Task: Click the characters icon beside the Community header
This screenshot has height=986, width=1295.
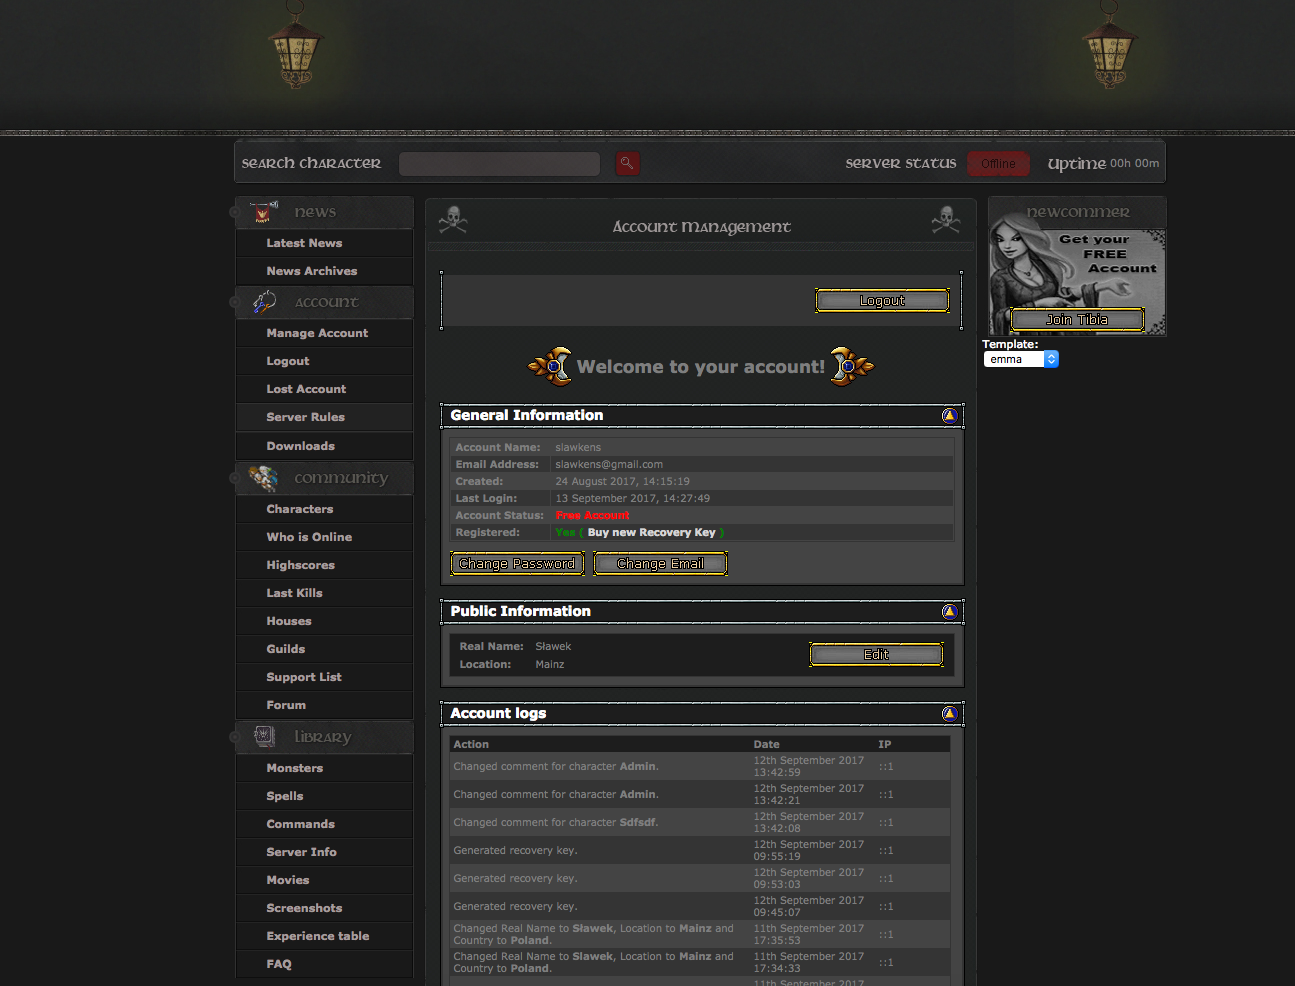Action: click(x=262, y=478)
